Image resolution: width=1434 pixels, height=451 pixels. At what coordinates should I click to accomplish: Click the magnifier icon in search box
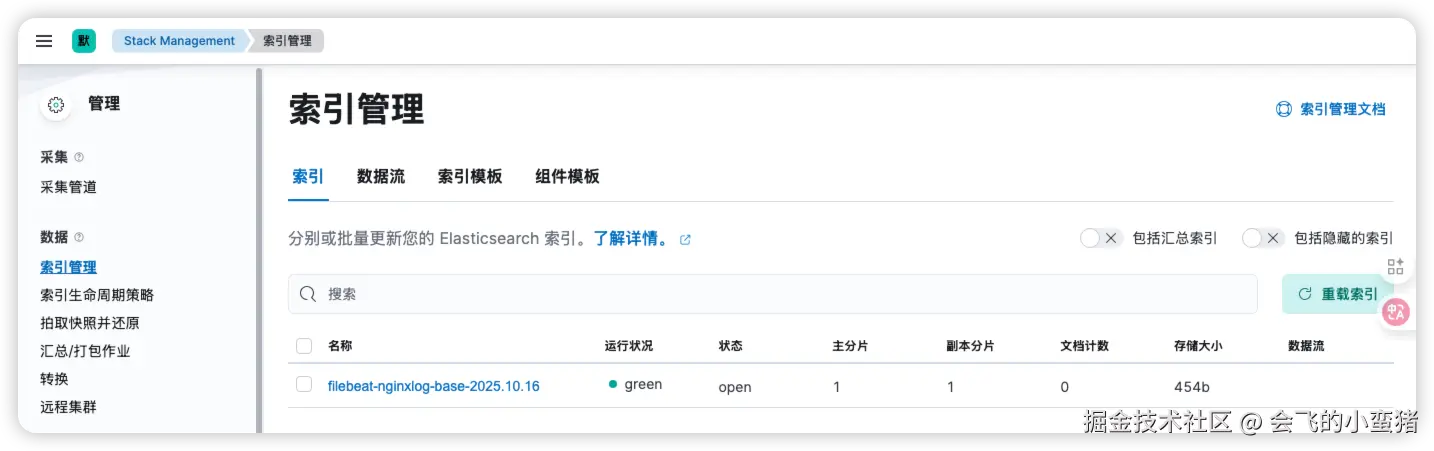coord(308,294)
